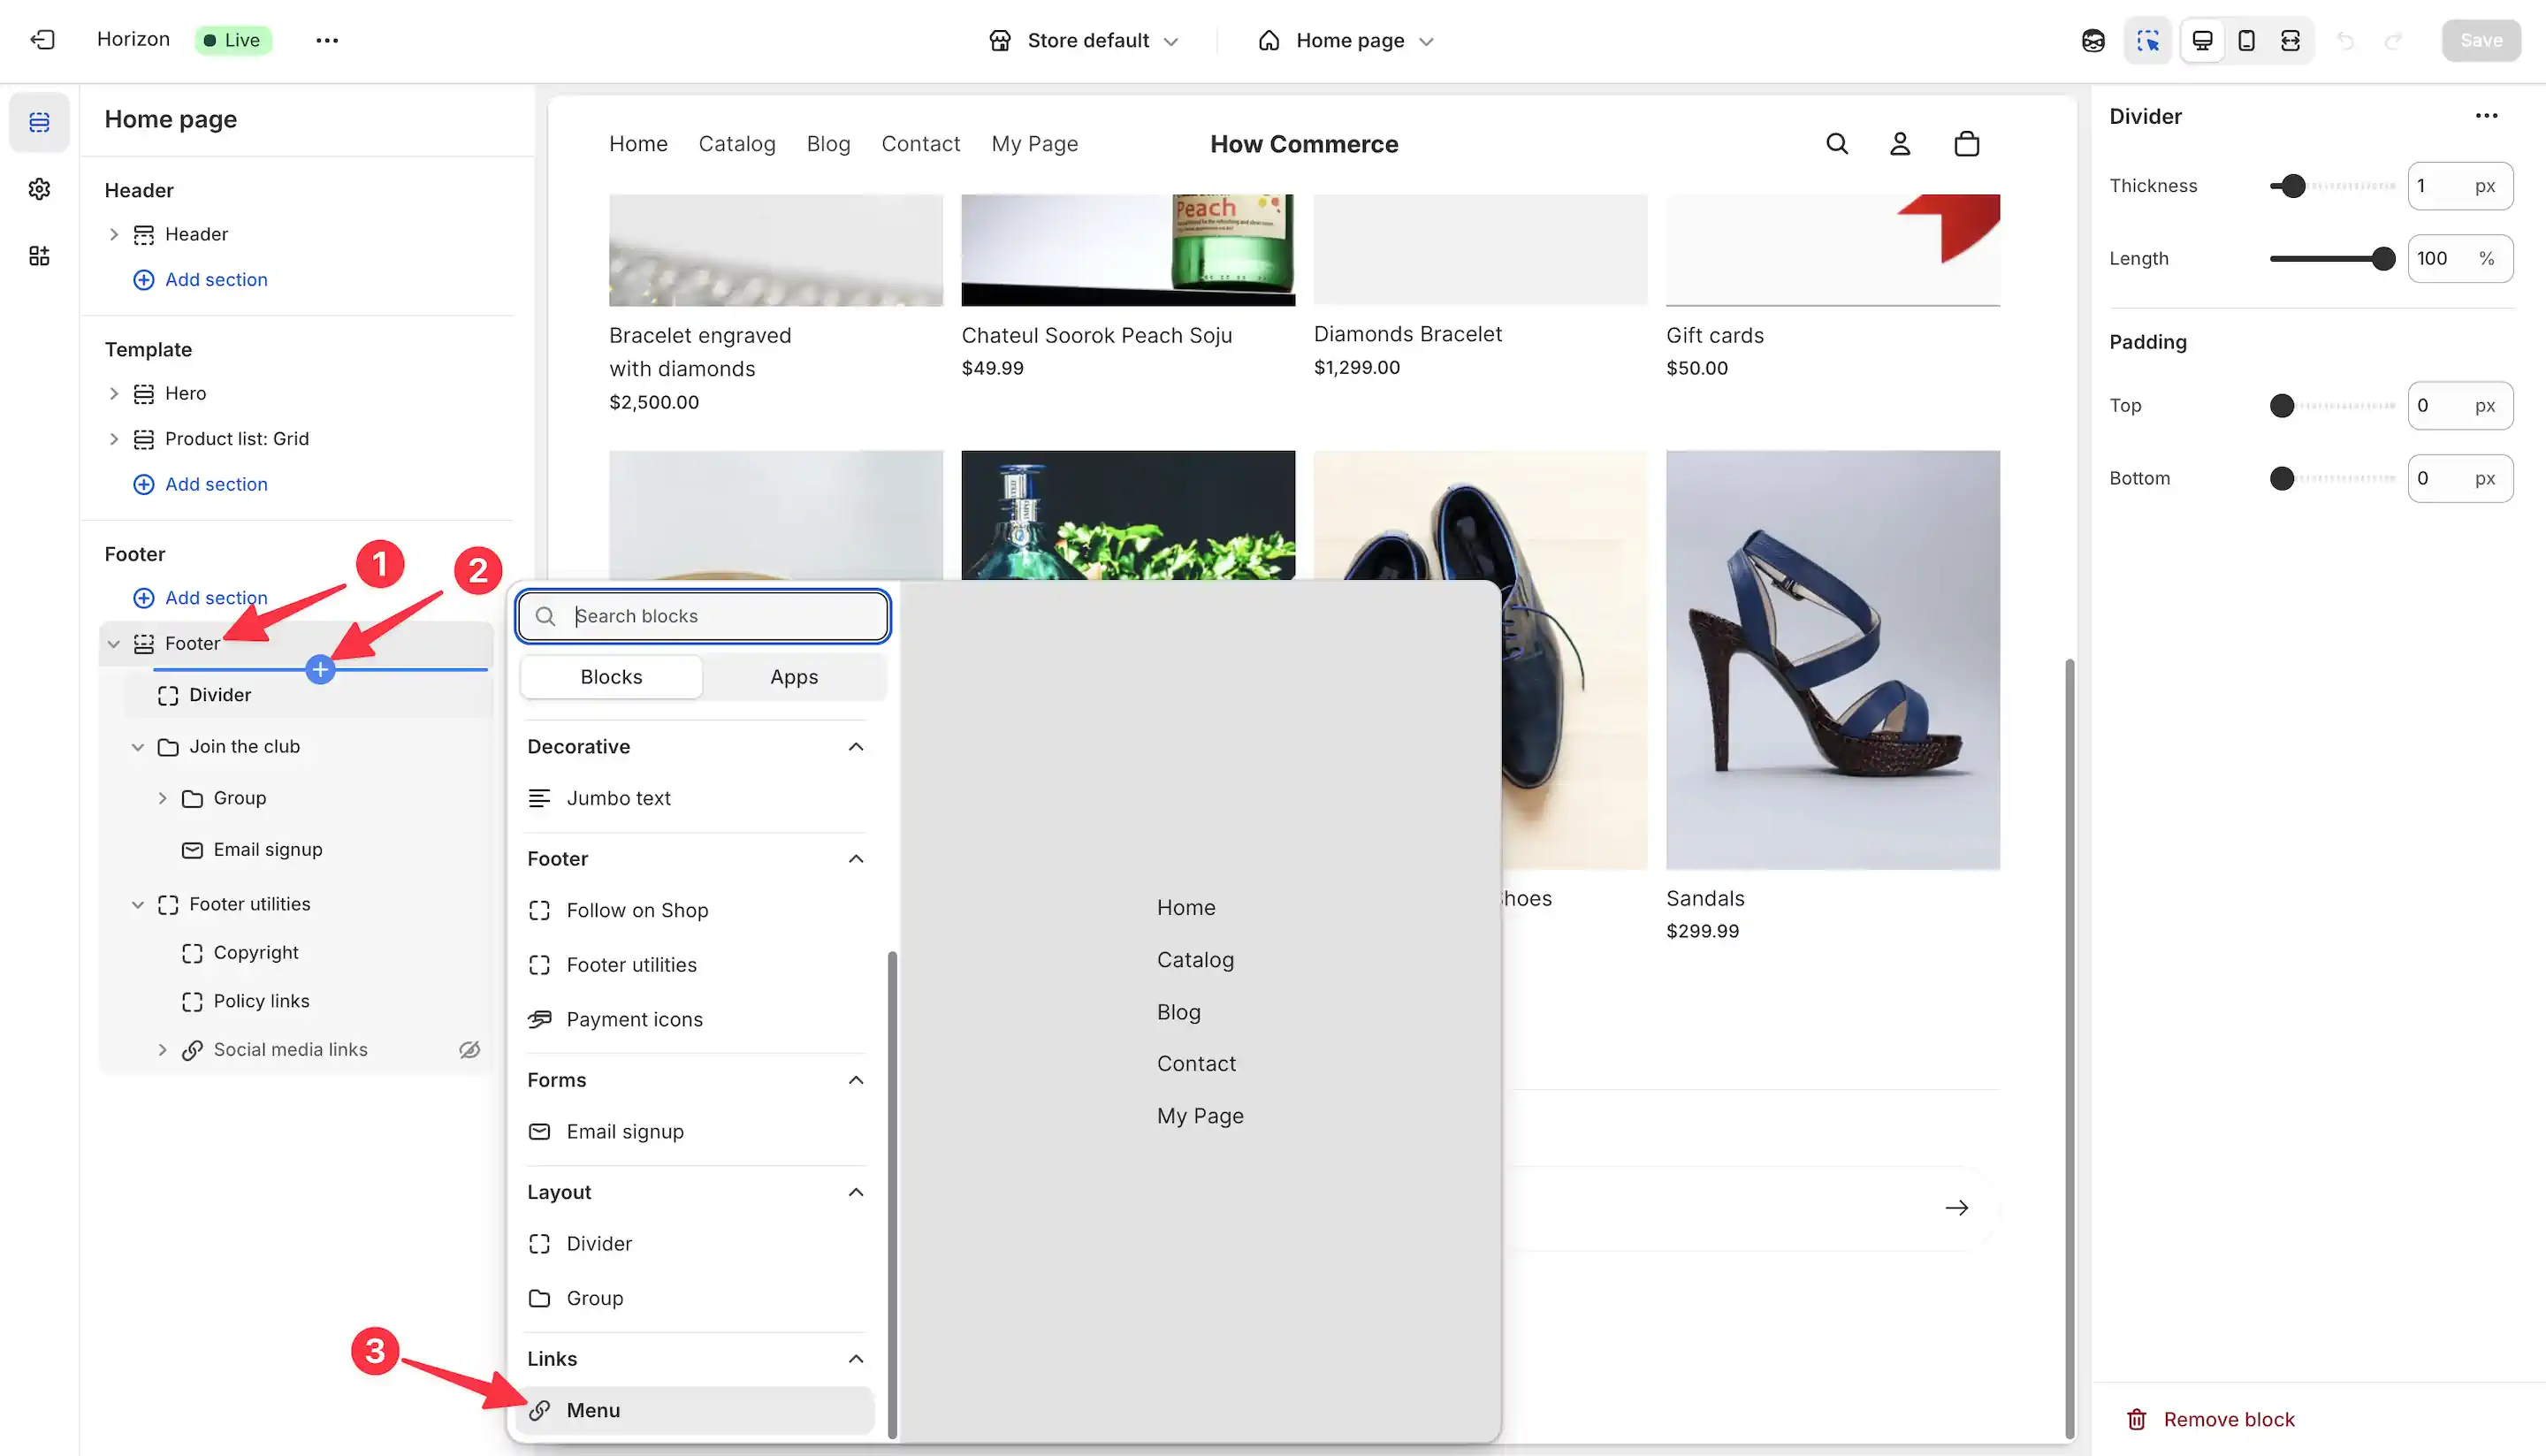
Task: Collapse the Footer category in block picker
Action: (x=856, y=859)
